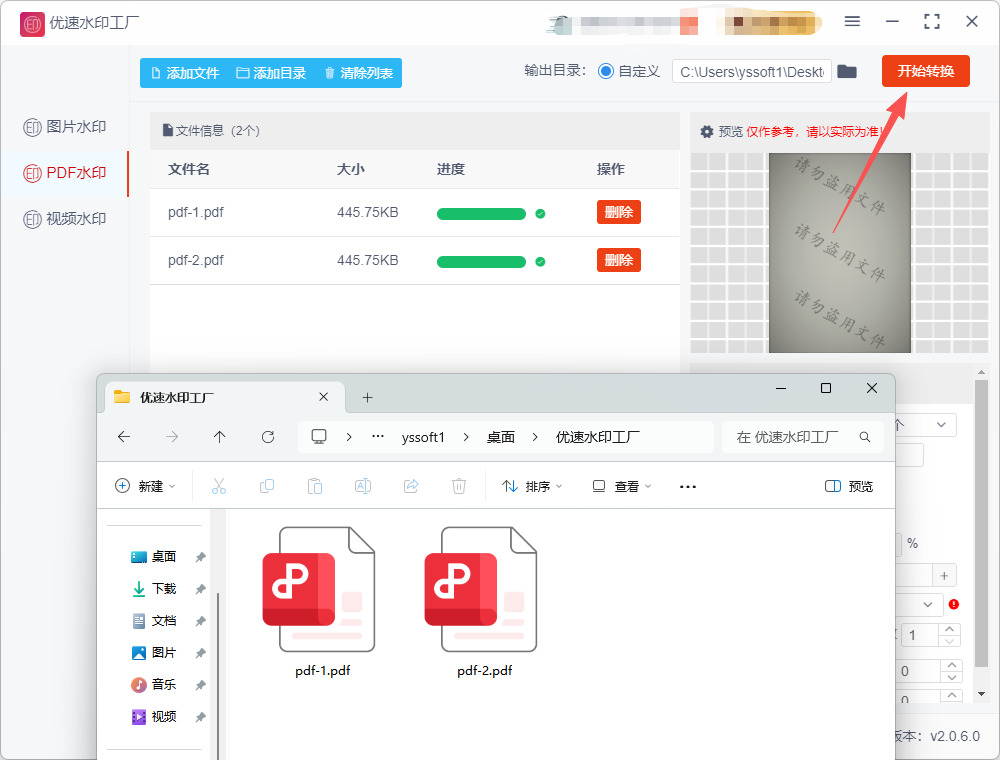Select the 自定义 output directory radio
1000x760 pixels.
(605, 71)
